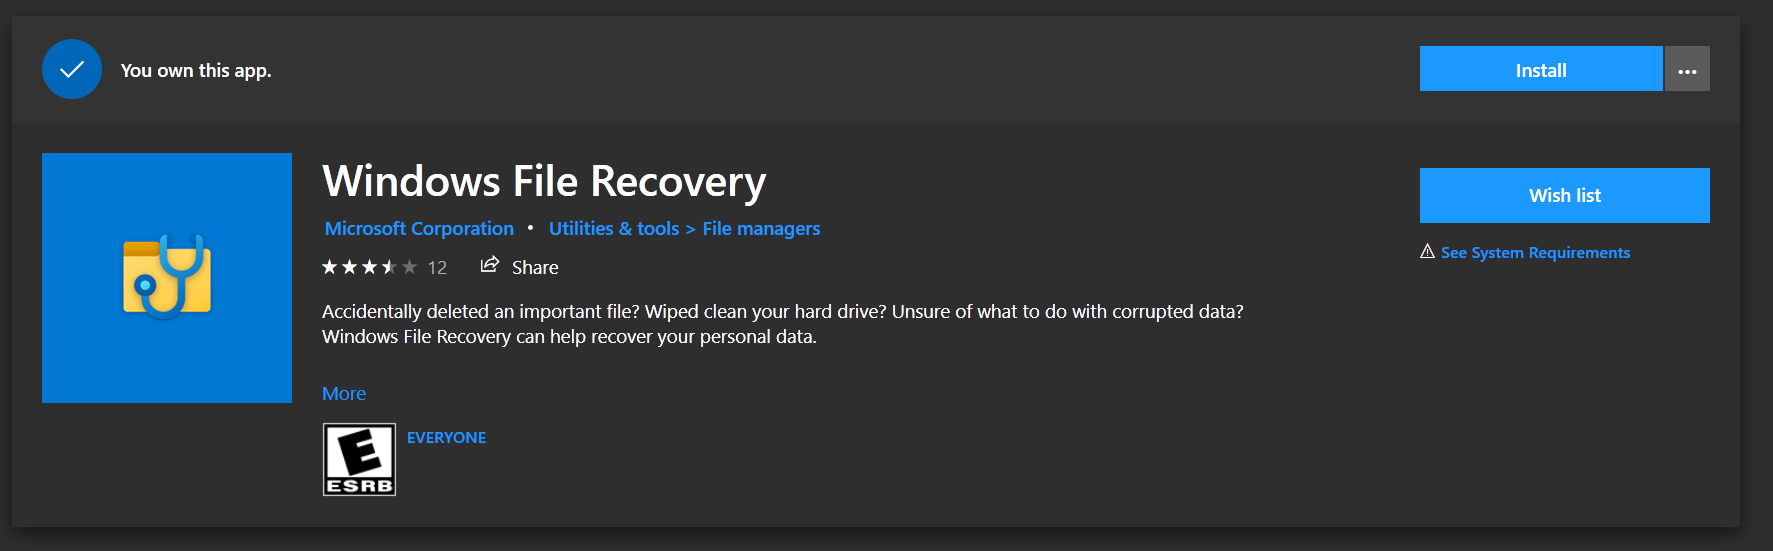1773x551 pixels.
Task: Open the EVERYONE rating link
Action: pyautogui.click(x=446, y=438)
